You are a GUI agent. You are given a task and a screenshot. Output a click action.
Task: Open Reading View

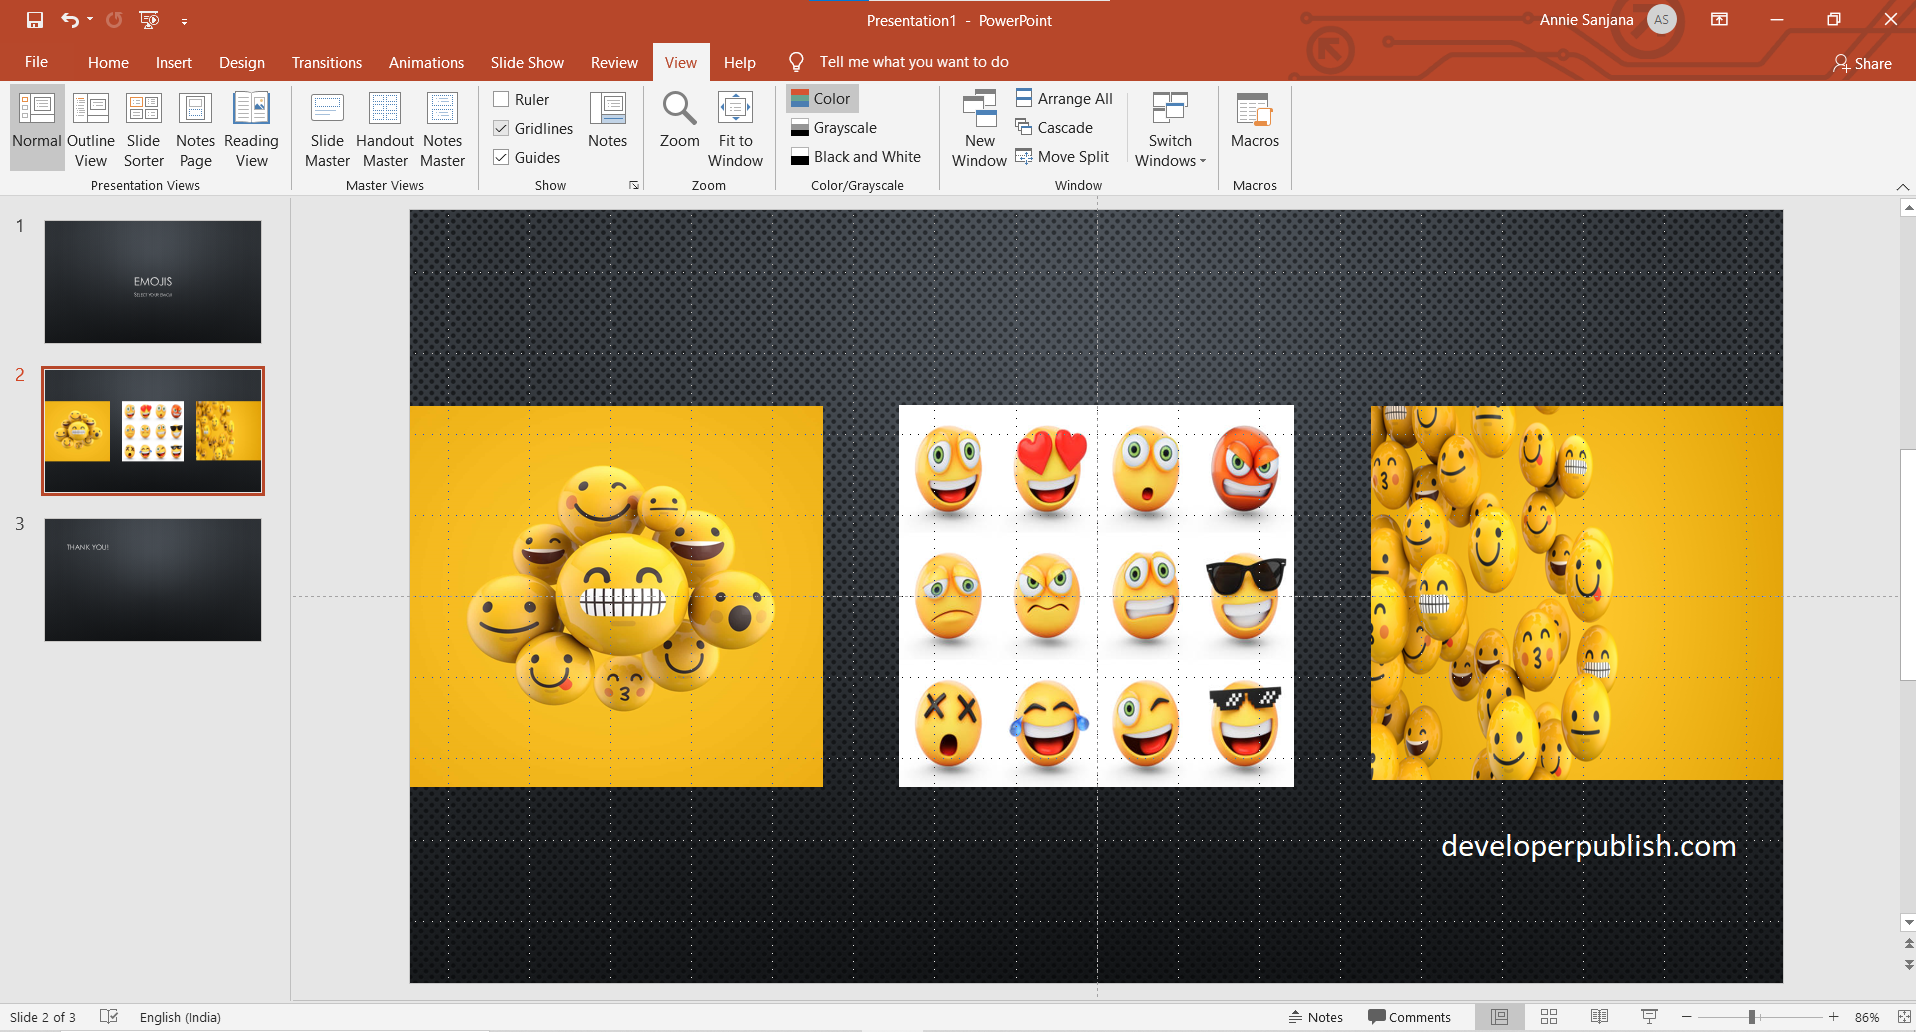tap(251, 127)
